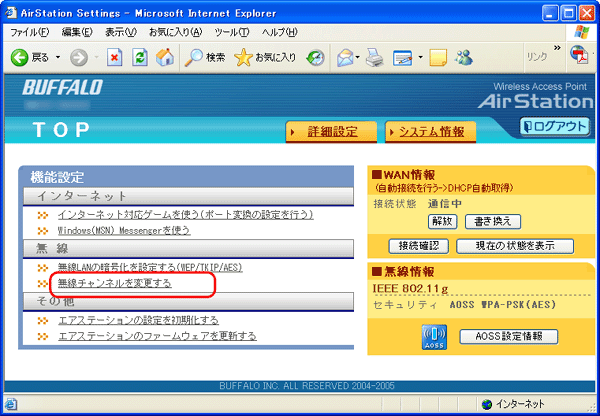Click the 無線 section header

pyautogui.click(x=188, y=249)
